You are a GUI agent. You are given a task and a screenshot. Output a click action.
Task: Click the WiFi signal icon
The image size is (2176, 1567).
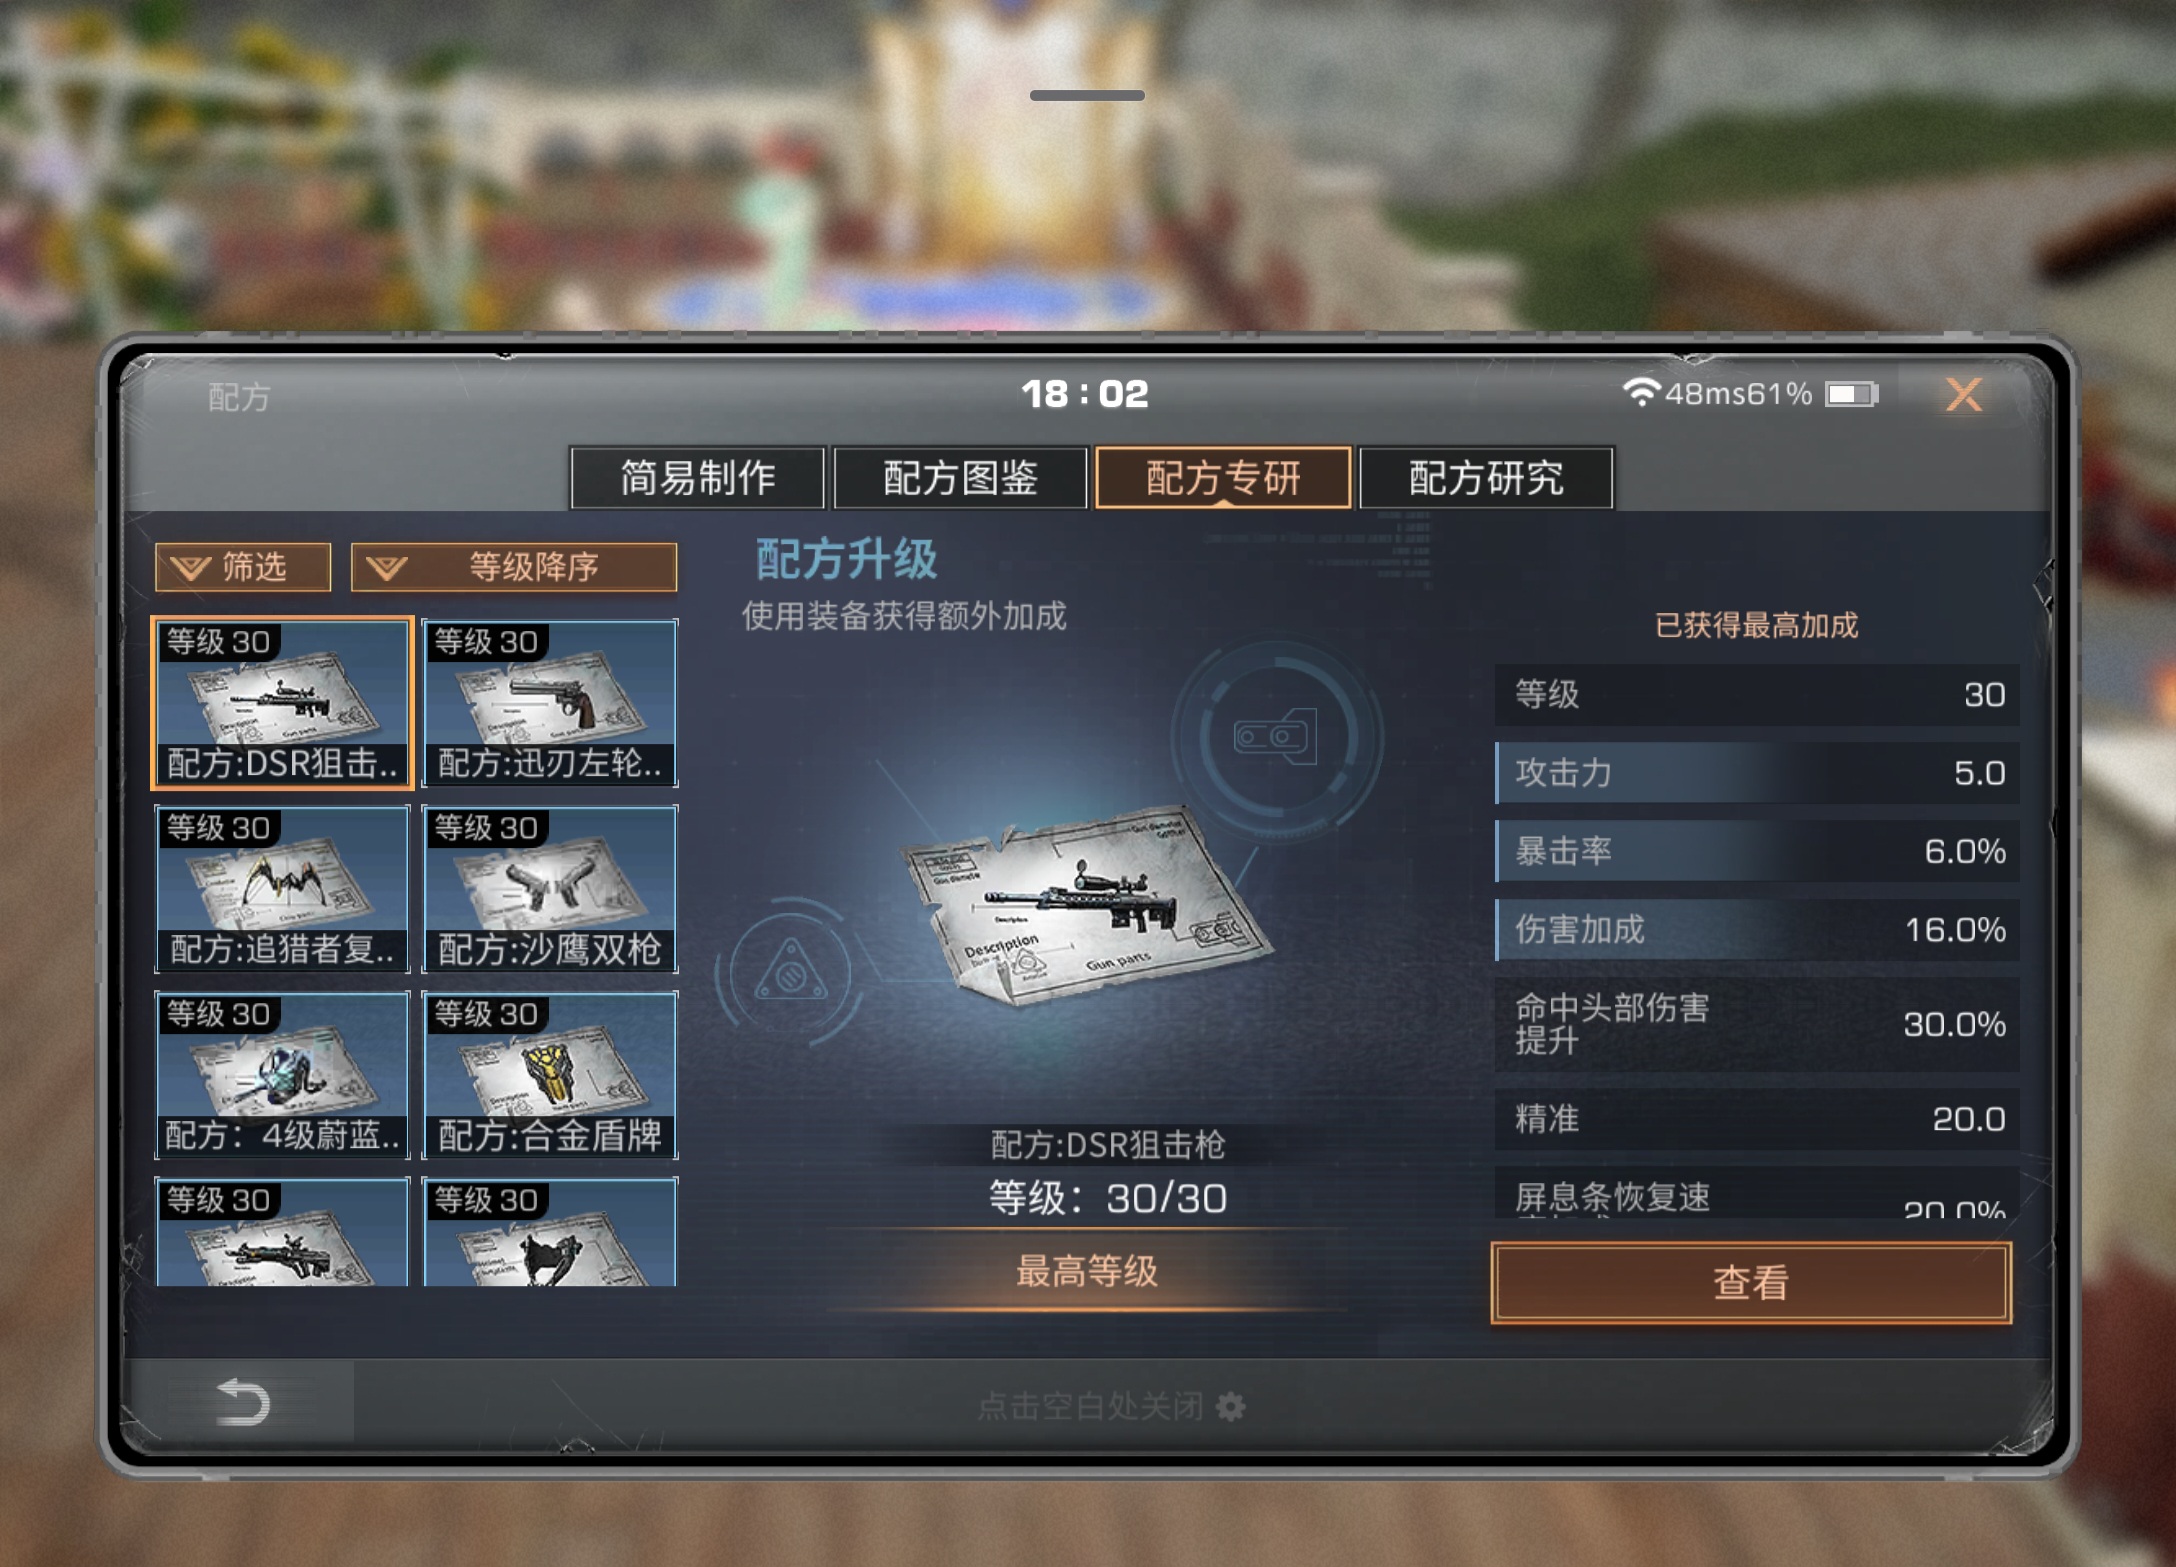[1640, 391]
